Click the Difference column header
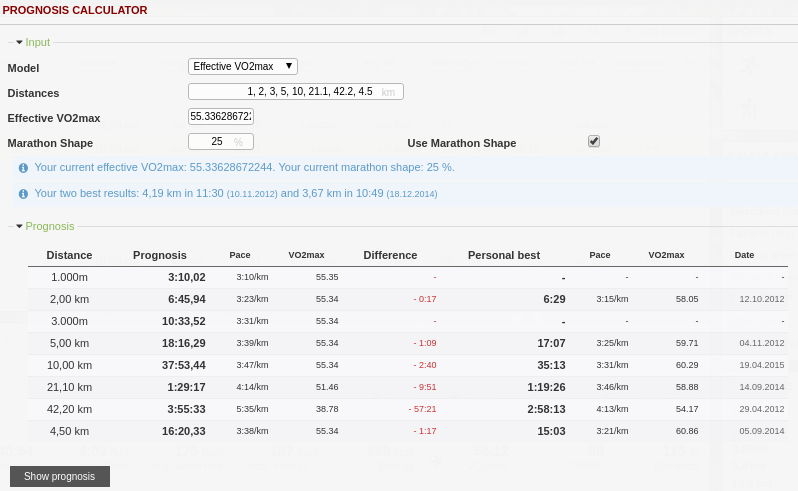The image size is (798, 491). [390, 255]
